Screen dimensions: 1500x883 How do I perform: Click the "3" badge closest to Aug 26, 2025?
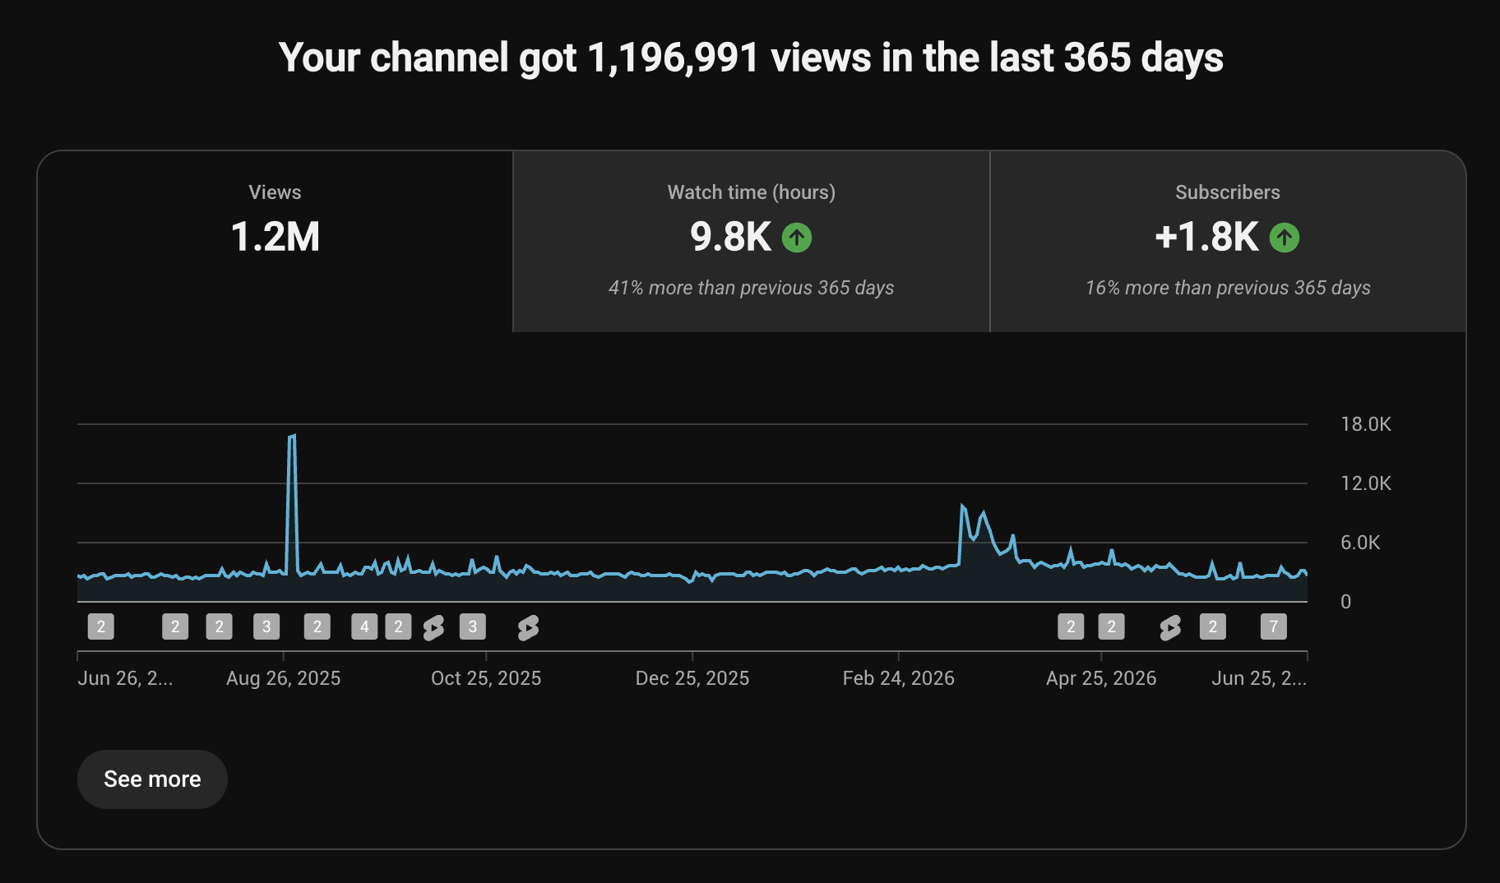click(266, 627)
